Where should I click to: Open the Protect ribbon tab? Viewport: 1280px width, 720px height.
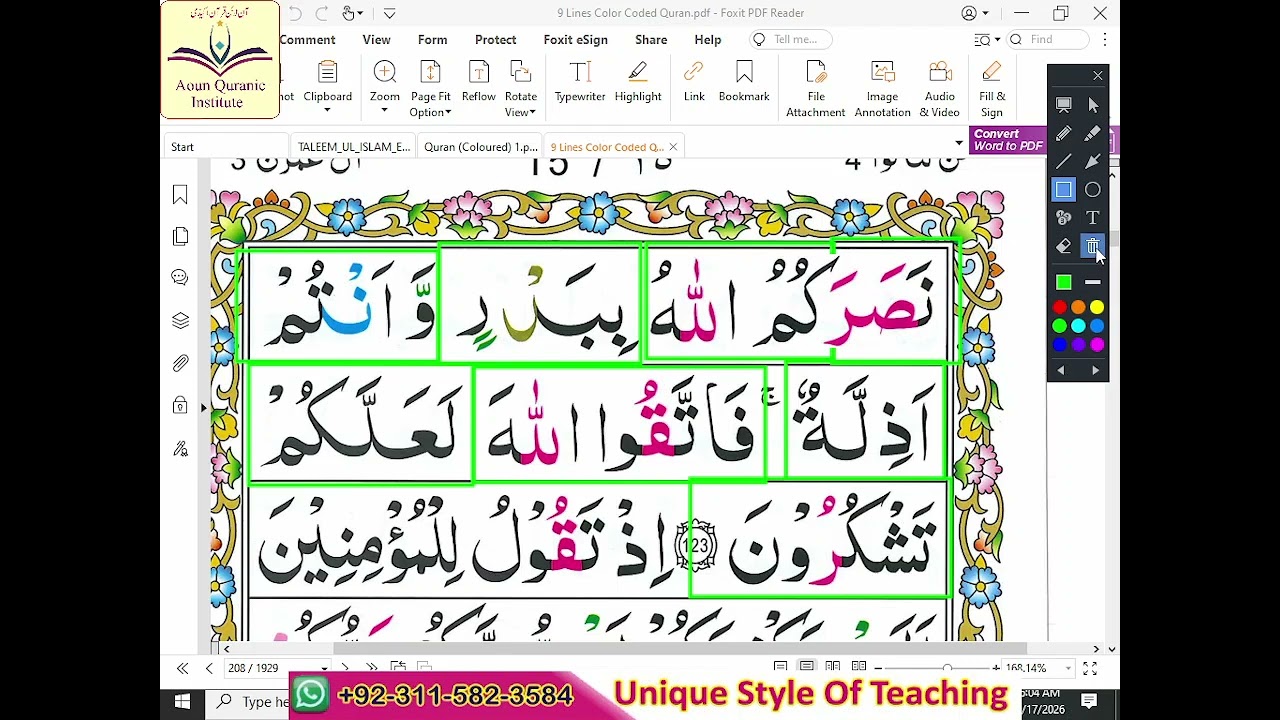(495, 40)
